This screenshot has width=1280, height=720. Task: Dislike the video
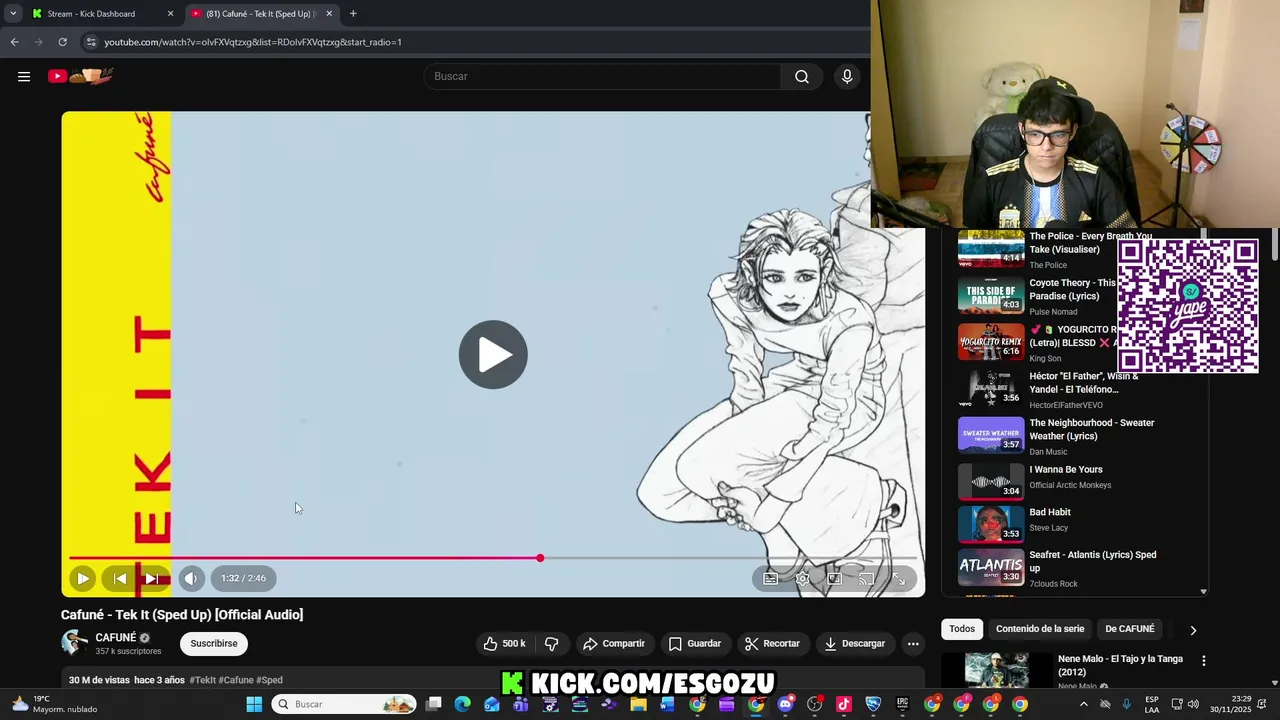[551, 643]
